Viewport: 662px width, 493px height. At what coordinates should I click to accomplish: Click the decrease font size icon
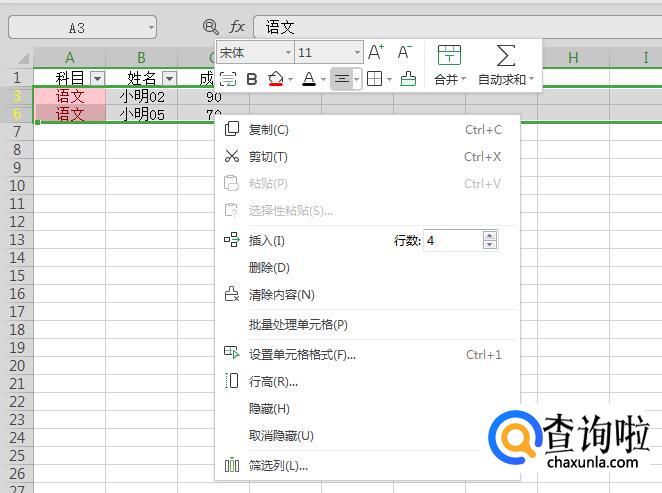pos(405,52)
